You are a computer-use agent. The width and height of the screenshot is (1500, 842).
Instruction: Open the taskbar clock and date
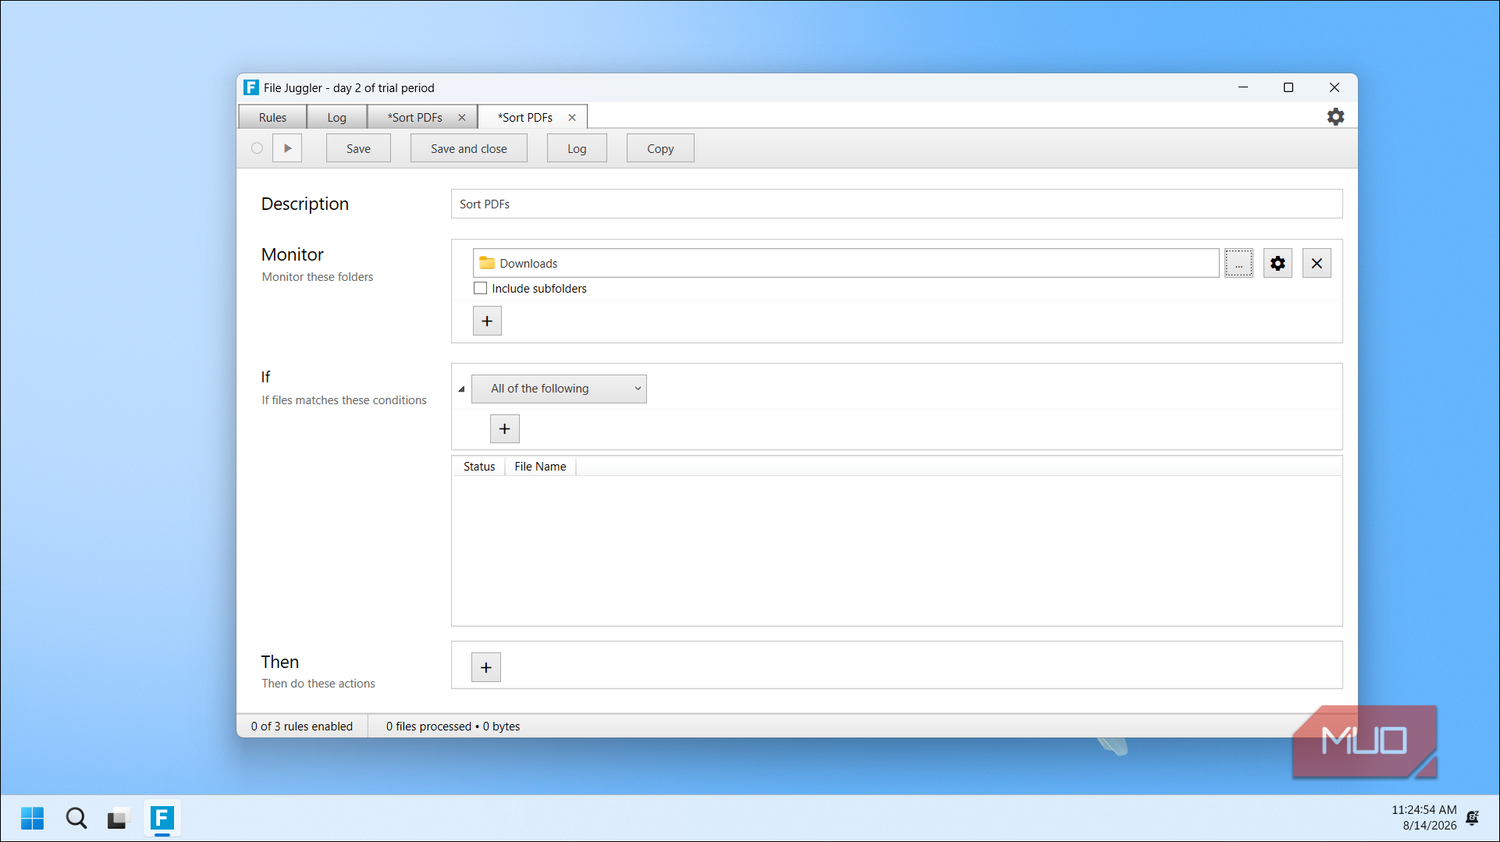1424,817
